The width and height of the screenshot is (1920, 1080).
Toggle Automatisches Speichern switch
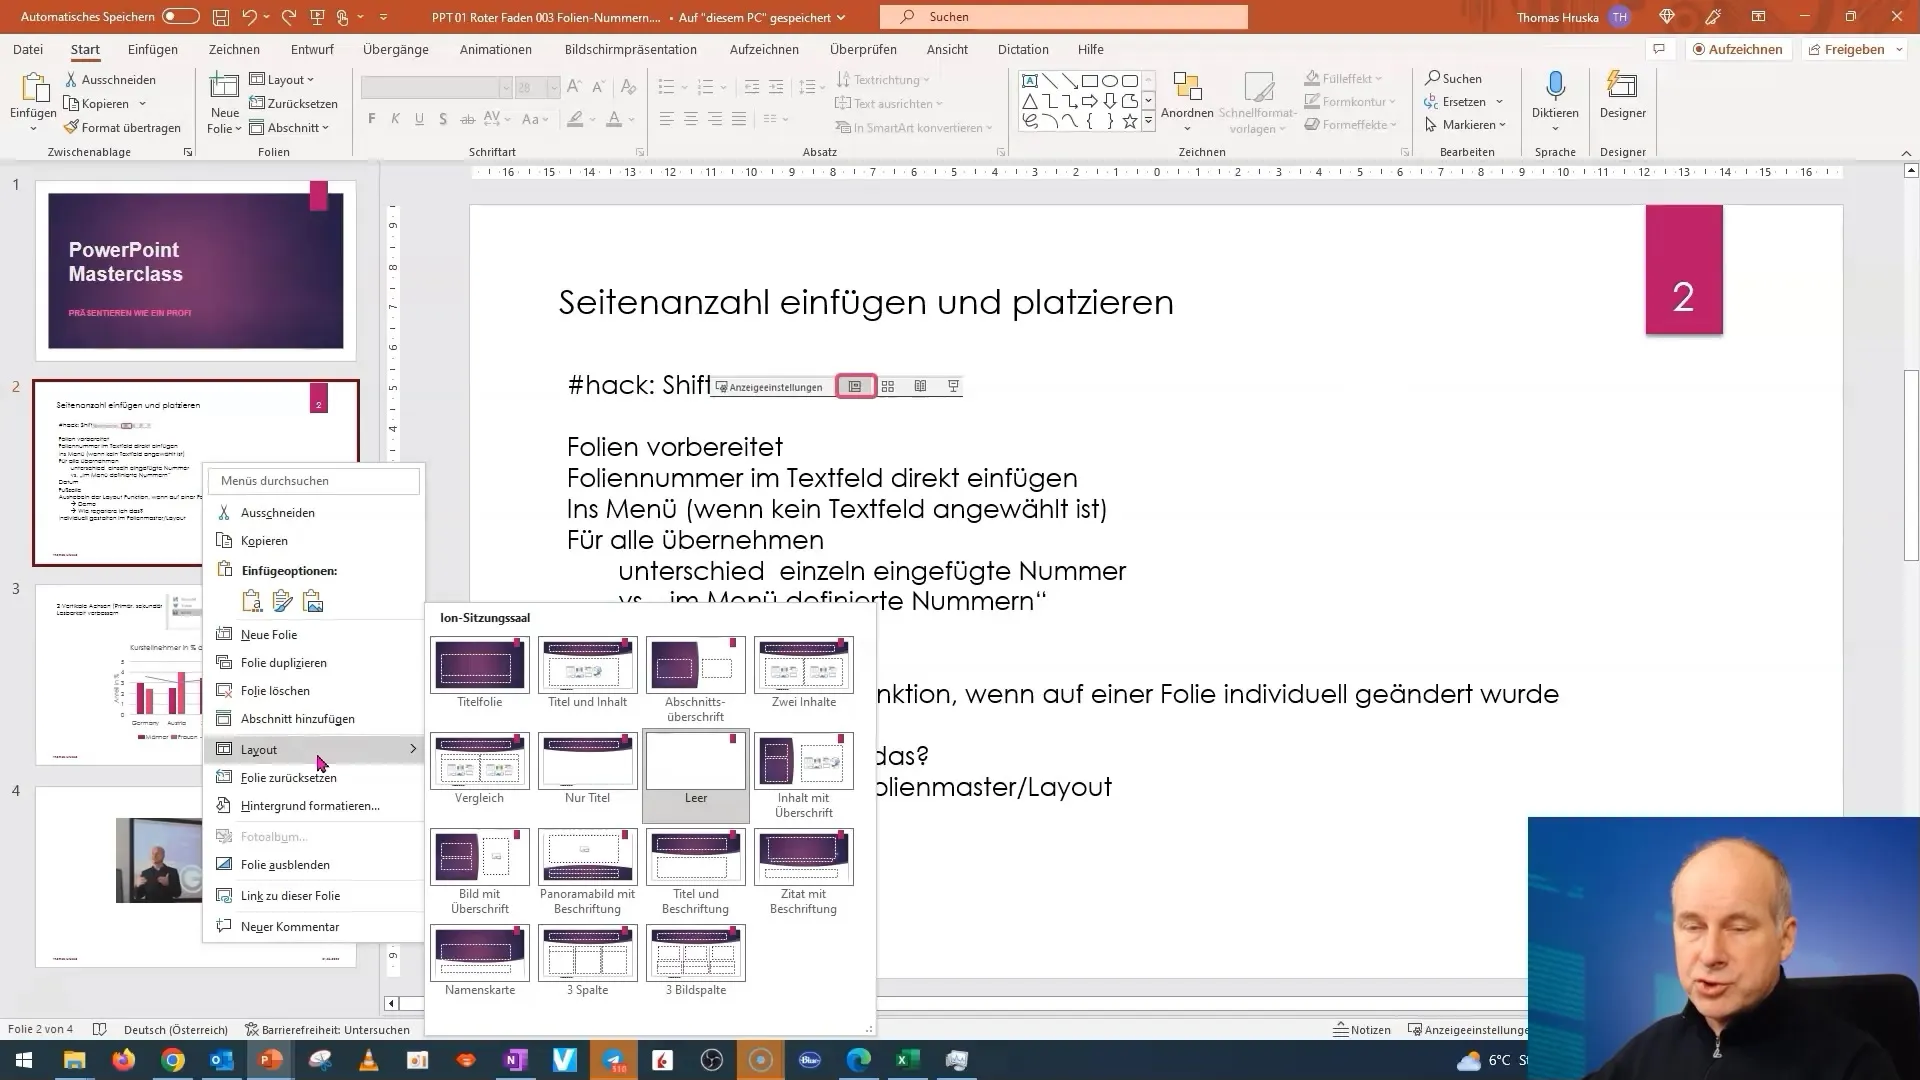click(177, 16)
